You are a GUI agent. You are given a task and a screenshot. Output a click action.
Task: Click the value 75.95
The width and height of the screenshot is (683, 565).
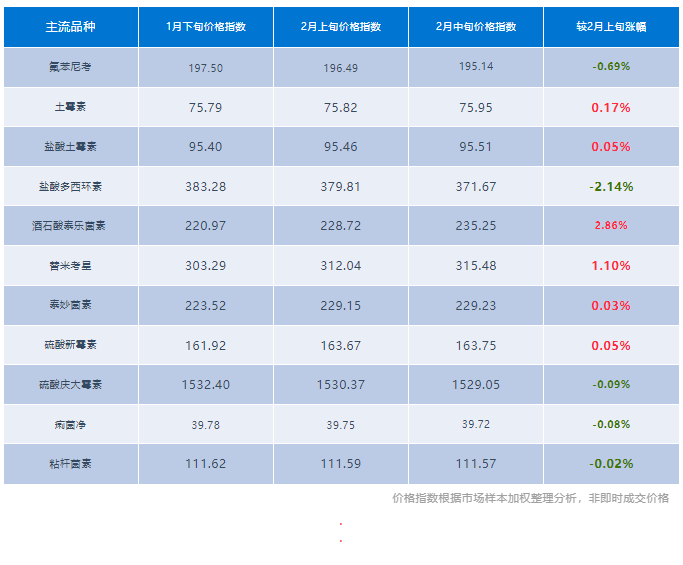pyautogui.click(x=476, y=108)
